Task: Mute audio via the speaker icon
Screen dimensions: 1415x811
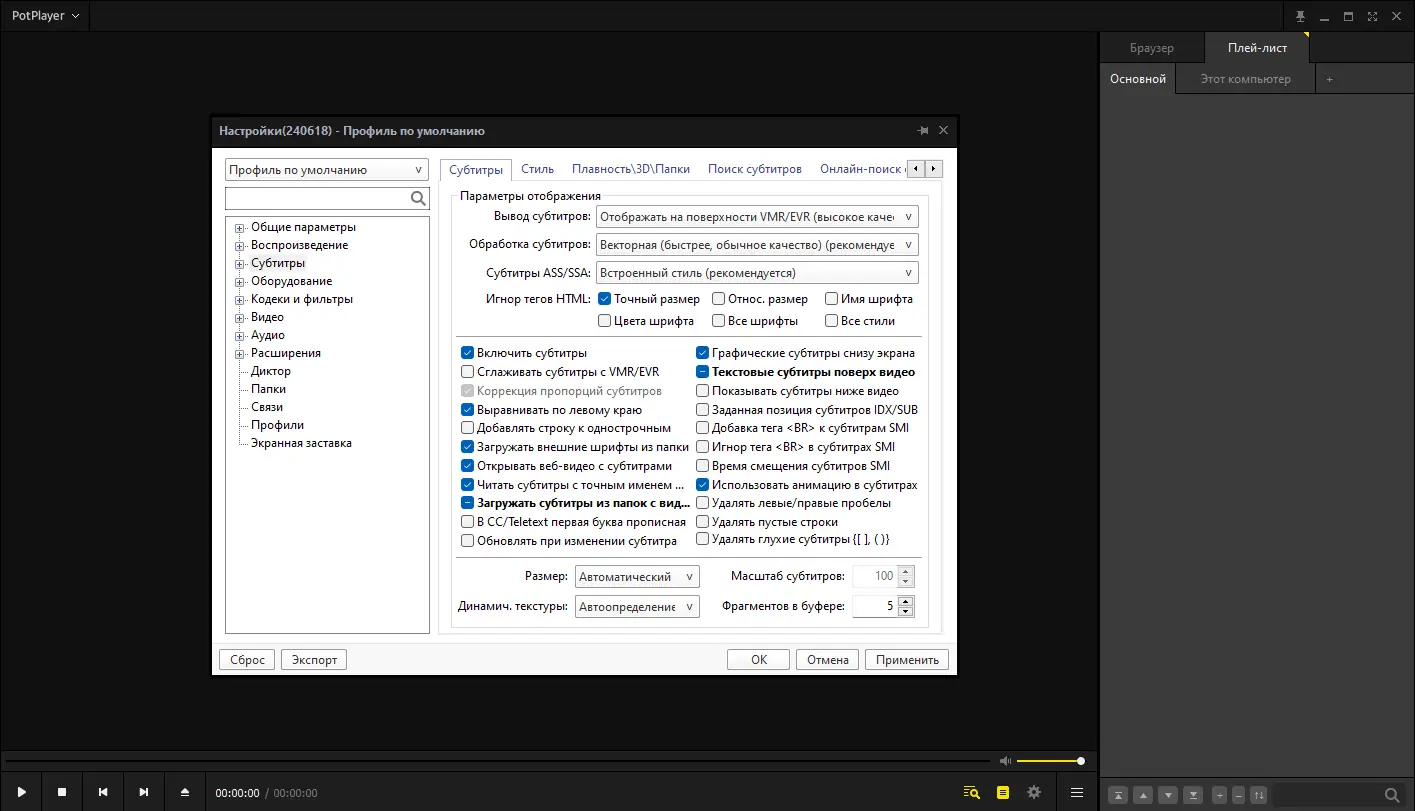Action: click(x=1006, y=760)
